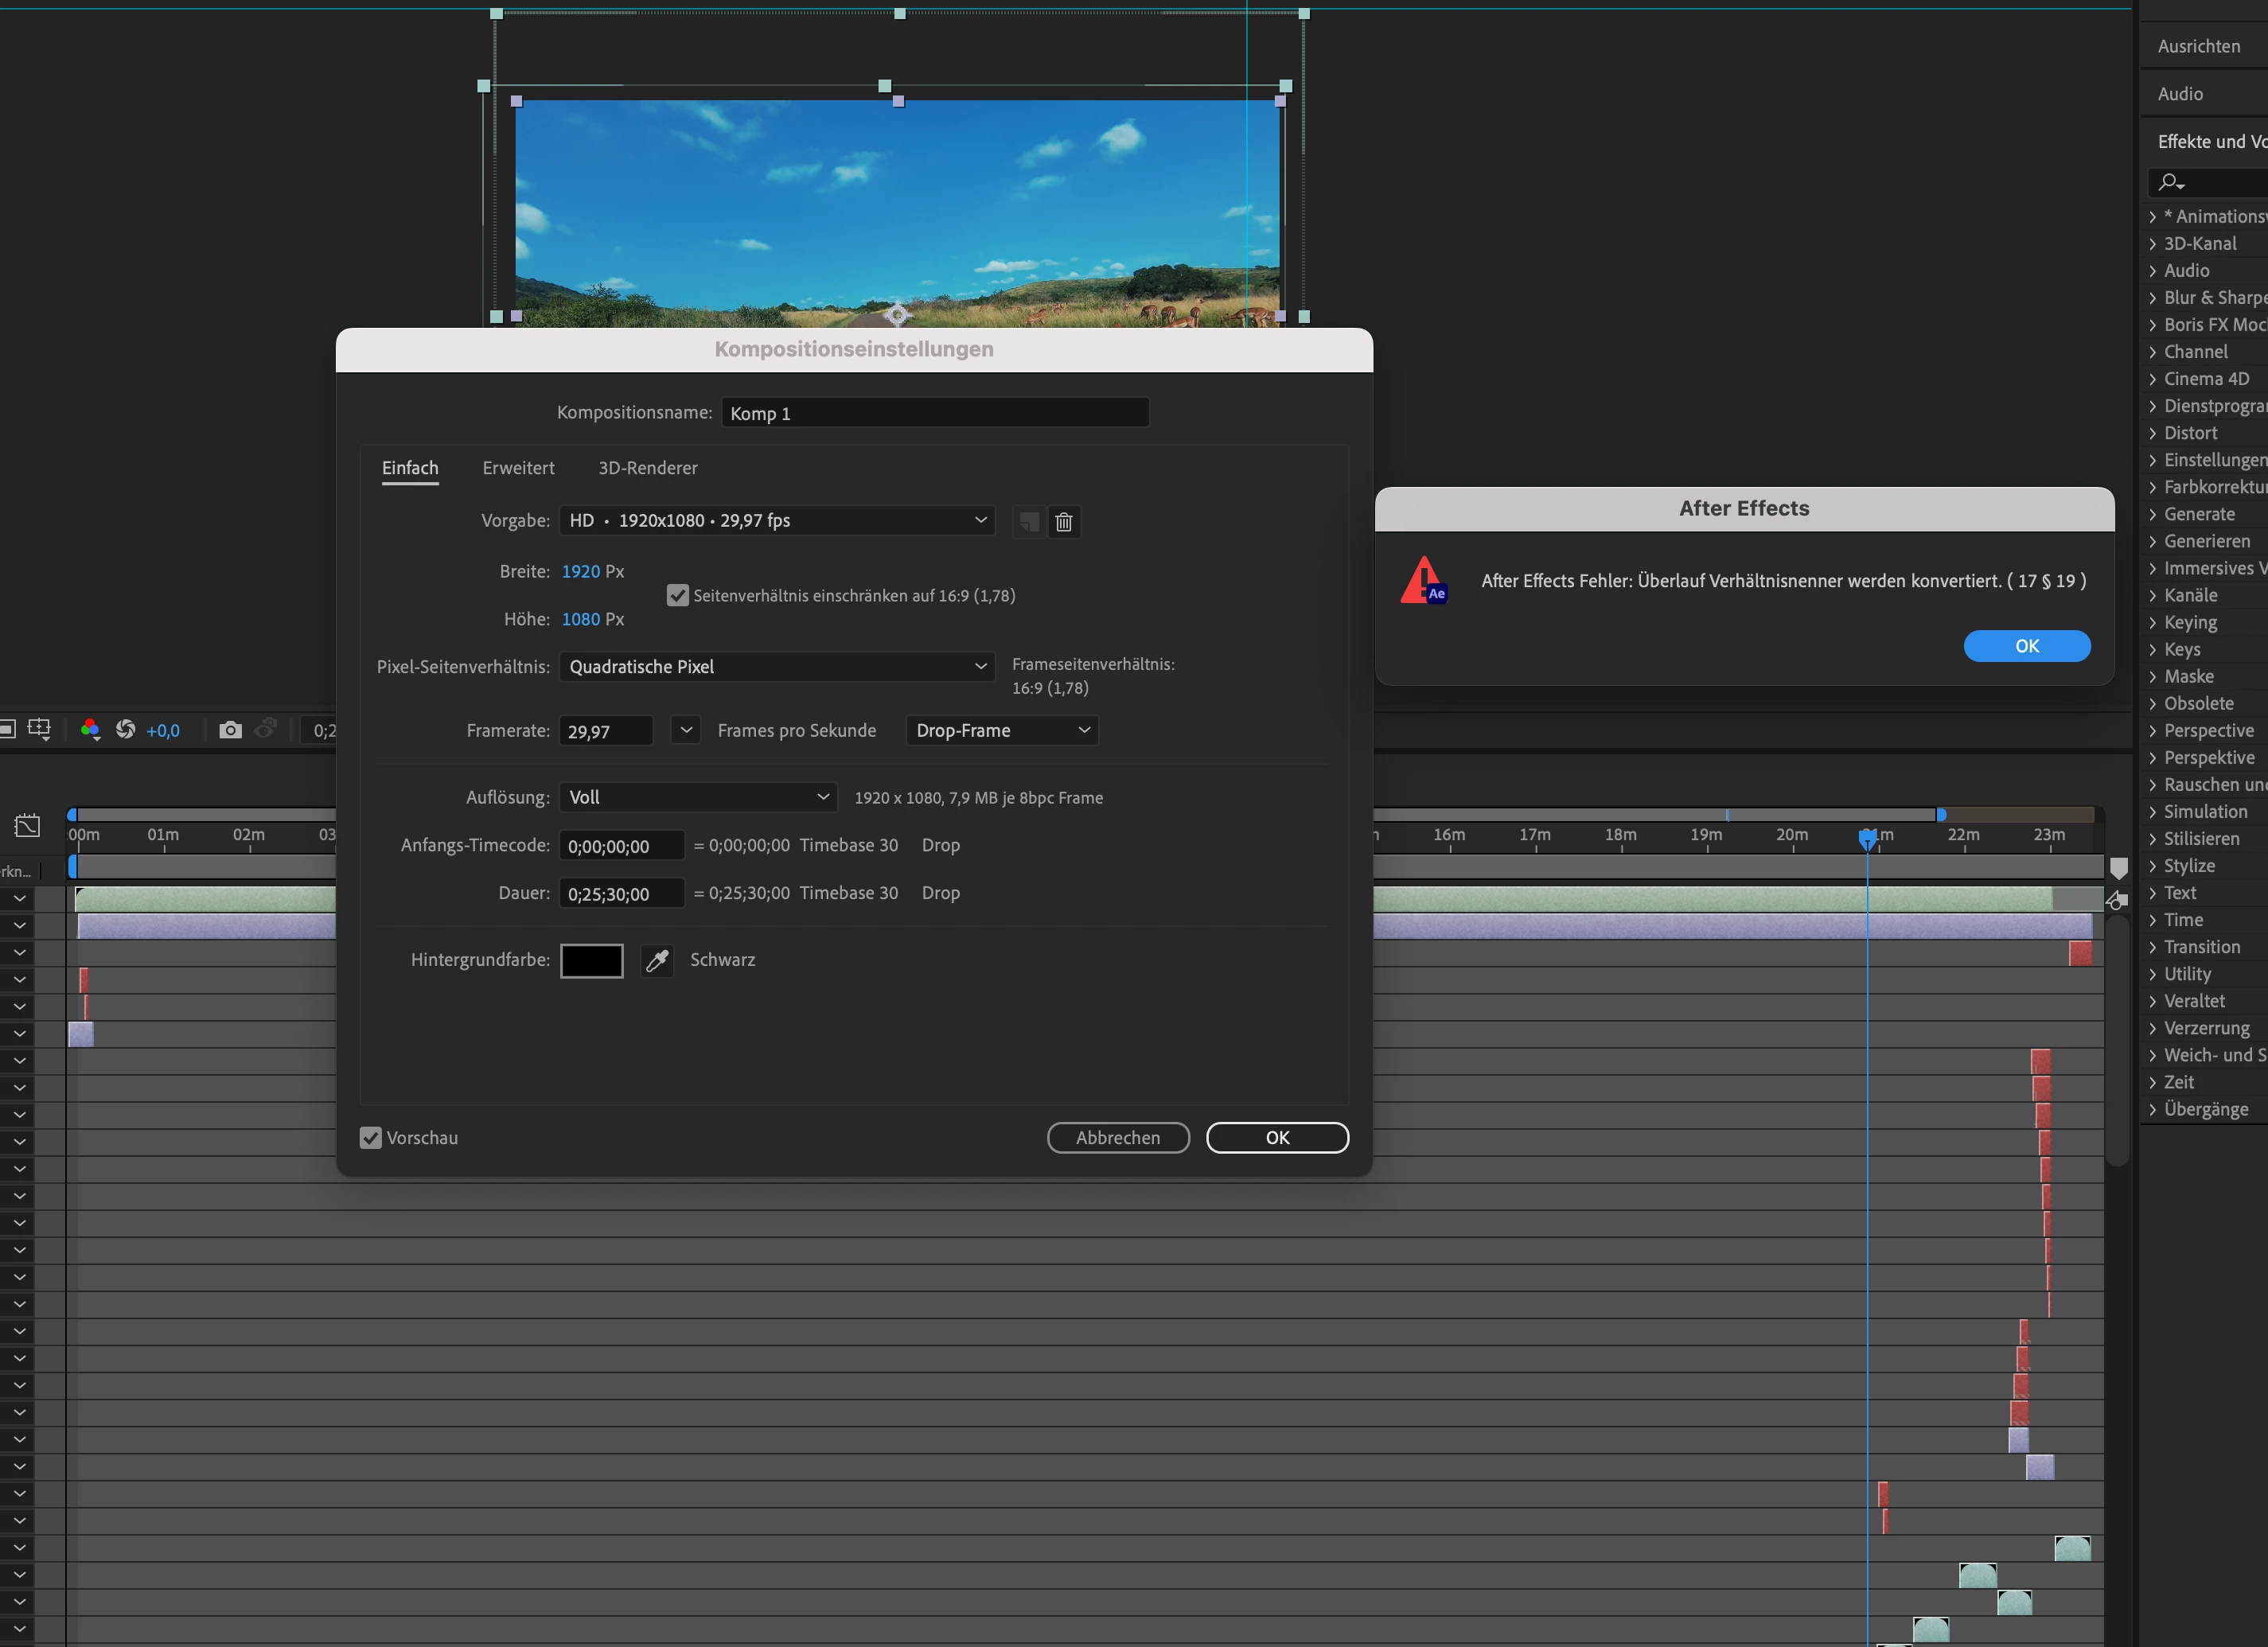Click the Abbrechen button
This screenshot has width=2268, height=1647.
tap(1117, 1138)
